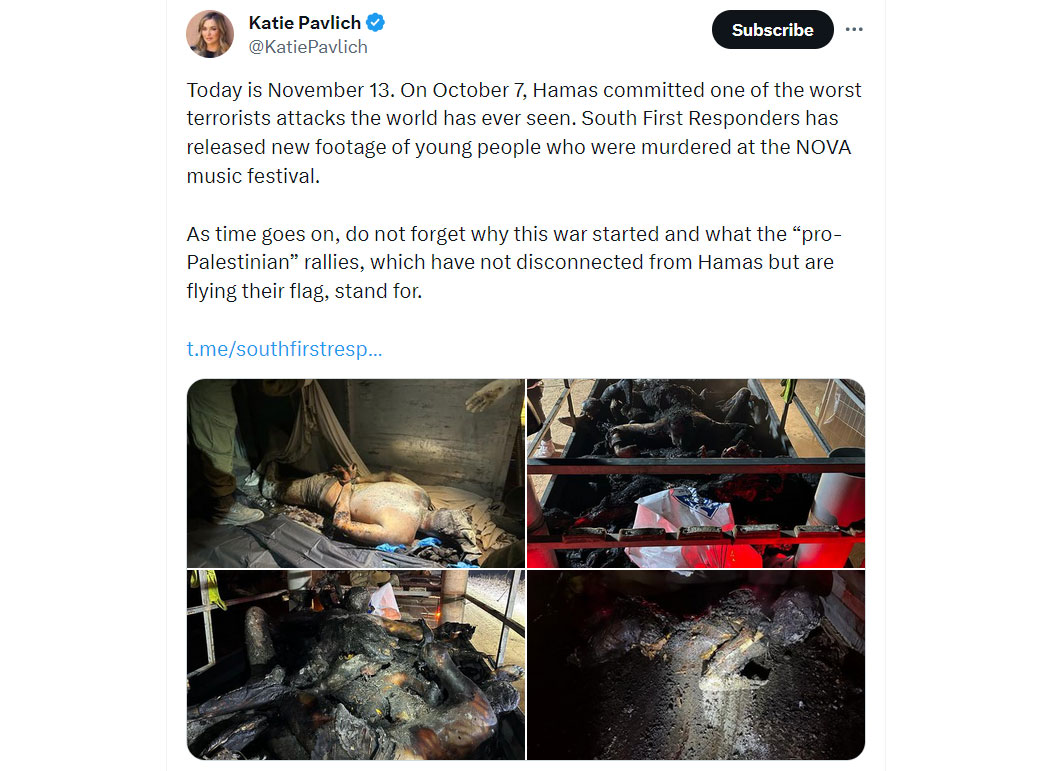Select the @KatiePavlich handle
This screenshot has height=771, width=1050.
pyautogui.click(x=308, y=47)
